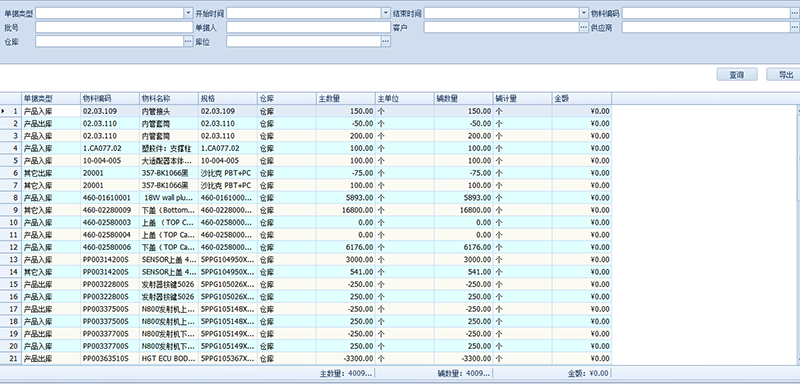This screenshot has height=384, width=800.
Task: Select row number 9 header
Action: [x=11, y=210]
